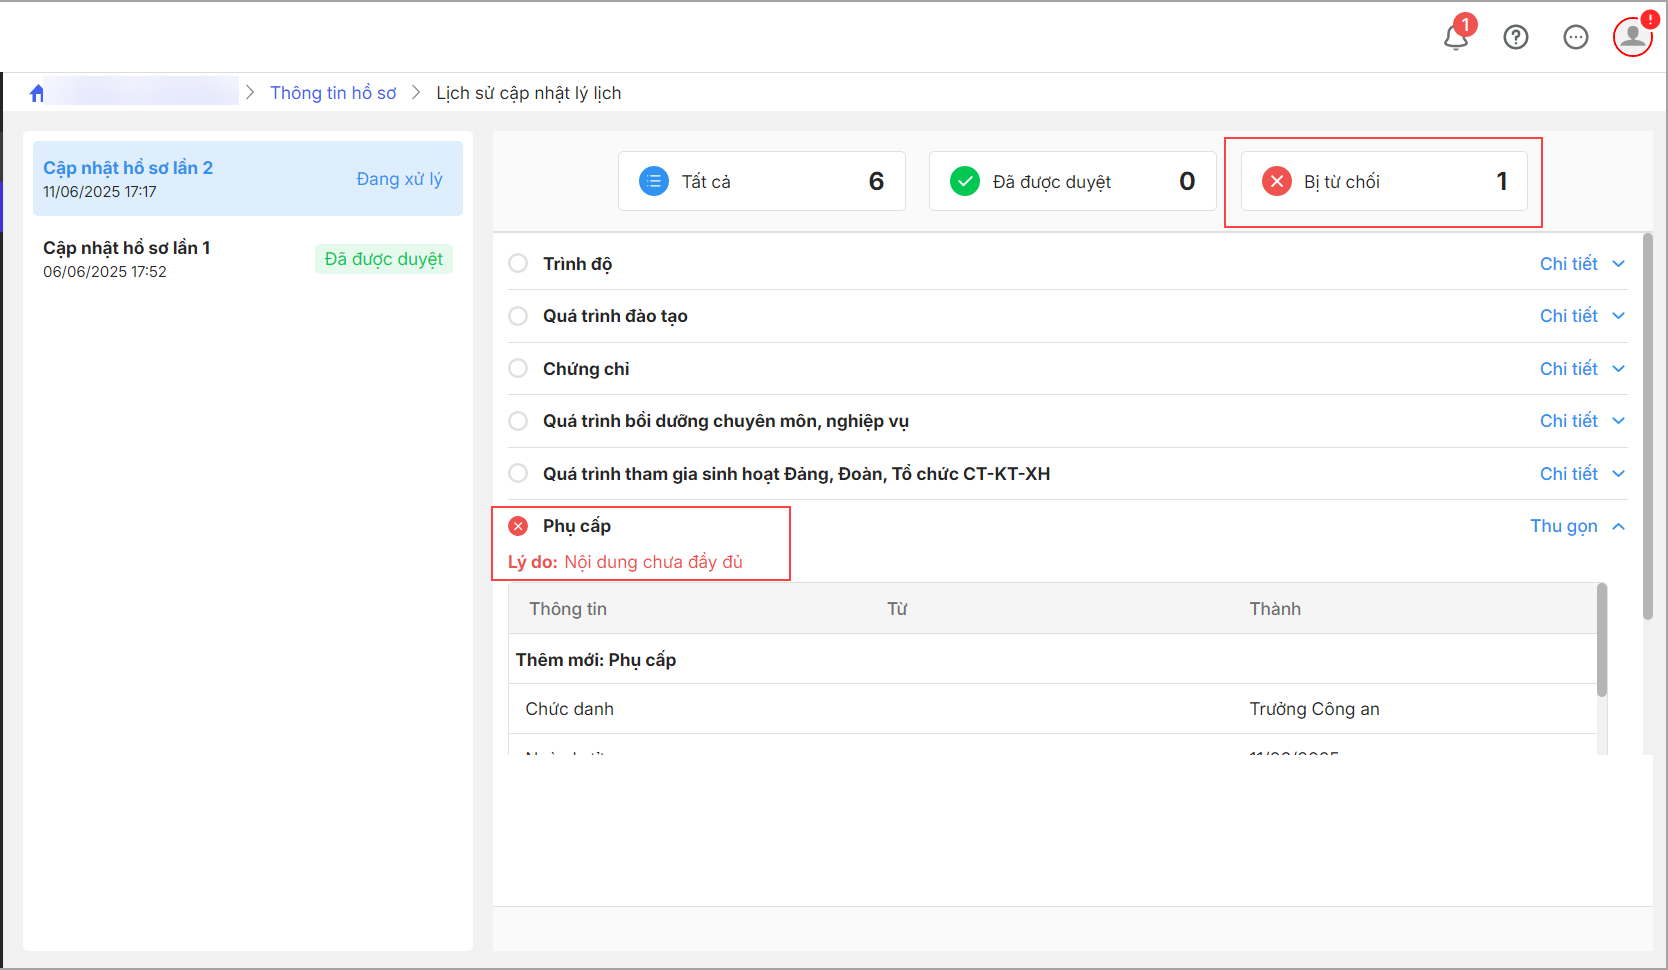Screen dimensions: 1668x970
Task: Open the chat bubble icon
Action: (x=1576, y=38)
